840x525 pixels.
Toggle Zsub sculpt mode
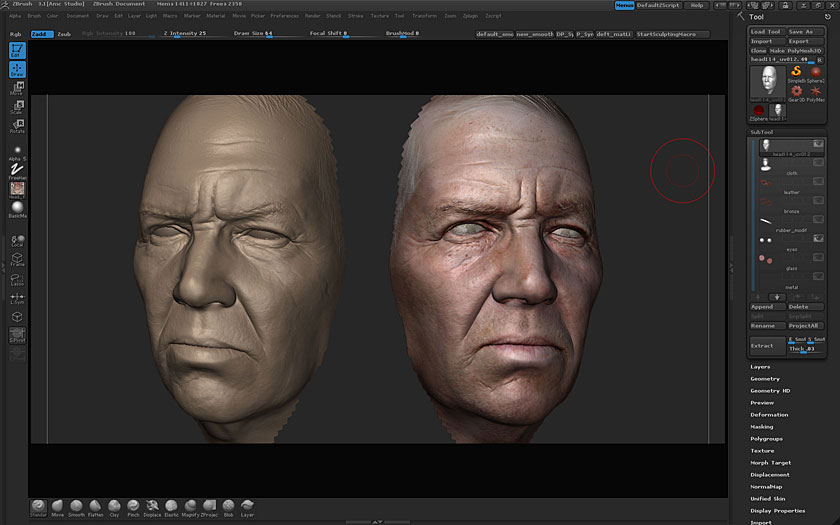tap(64, 34)
